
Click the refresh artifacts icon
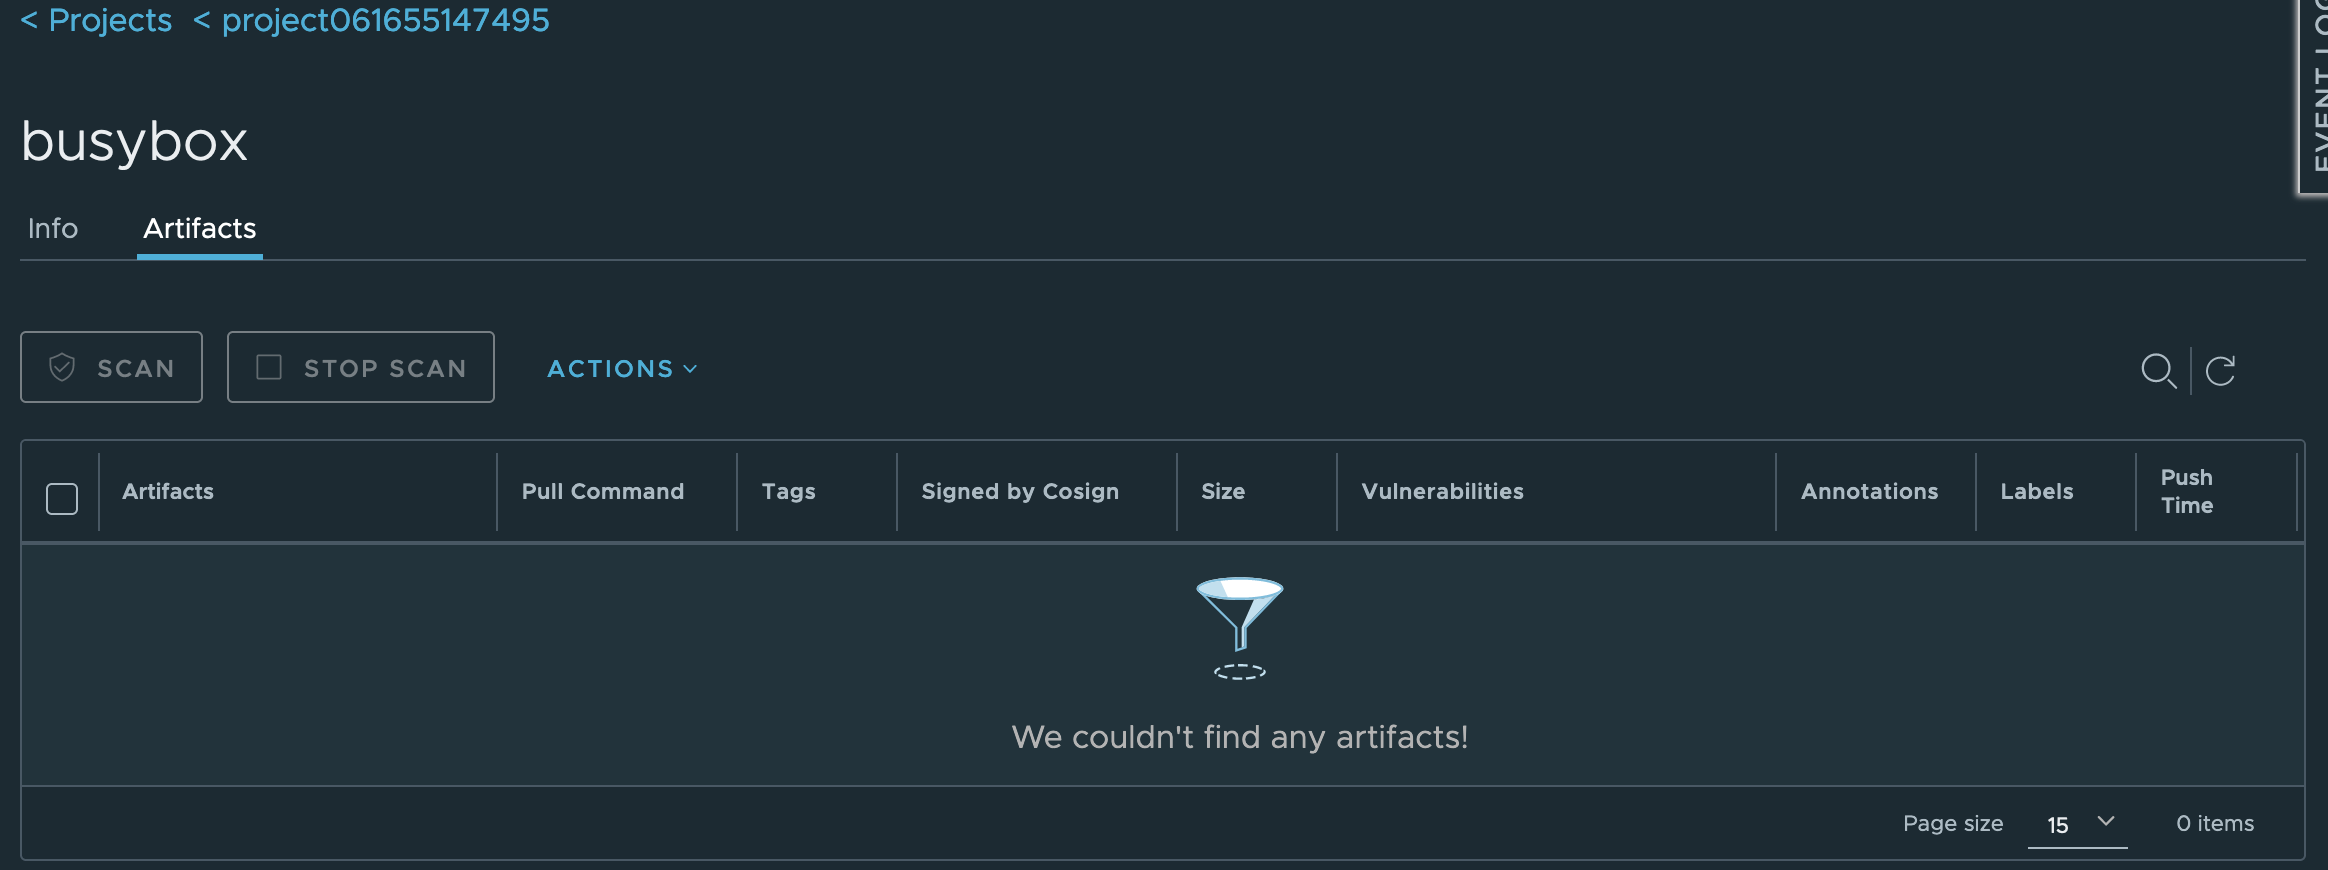2220,372
